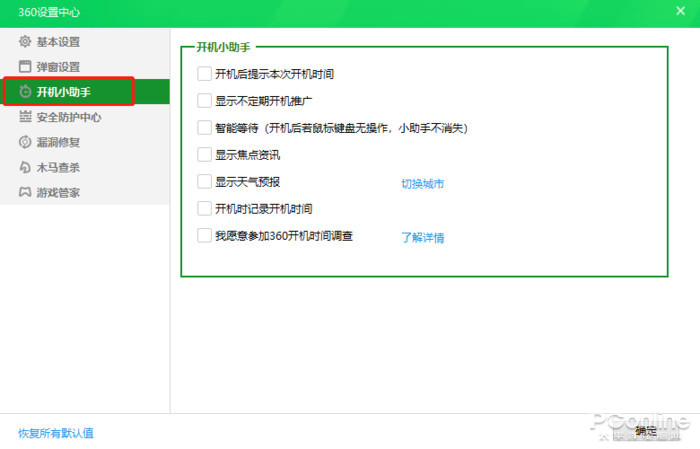
Task: Tick 我愿意参加360开机时间调查 checkbox
Action: [x=204, y=235]
